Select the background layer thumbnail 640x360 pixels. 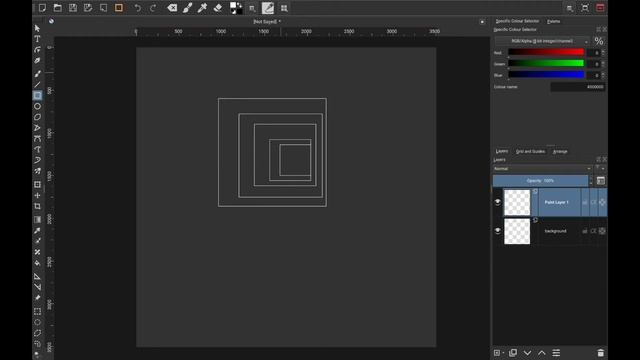517,231
